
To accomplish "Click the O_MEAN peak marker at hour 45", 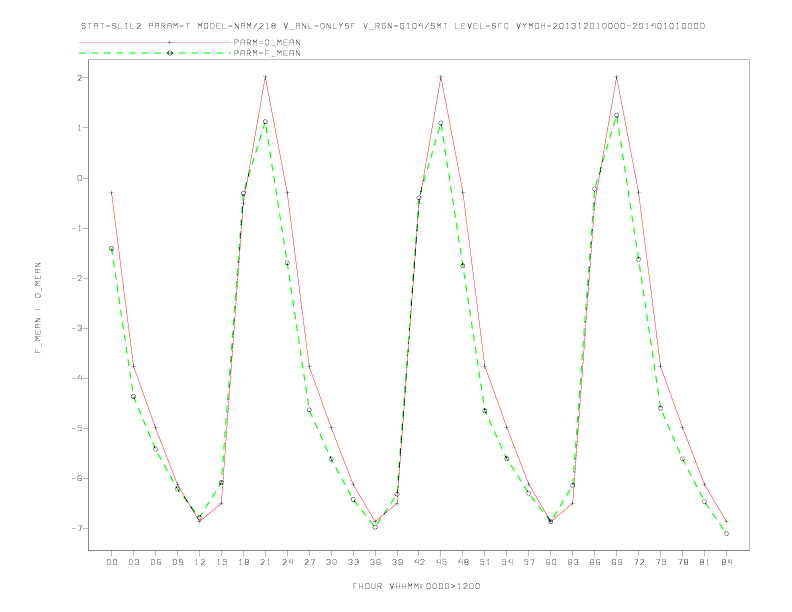I will (x=441, y=77).
